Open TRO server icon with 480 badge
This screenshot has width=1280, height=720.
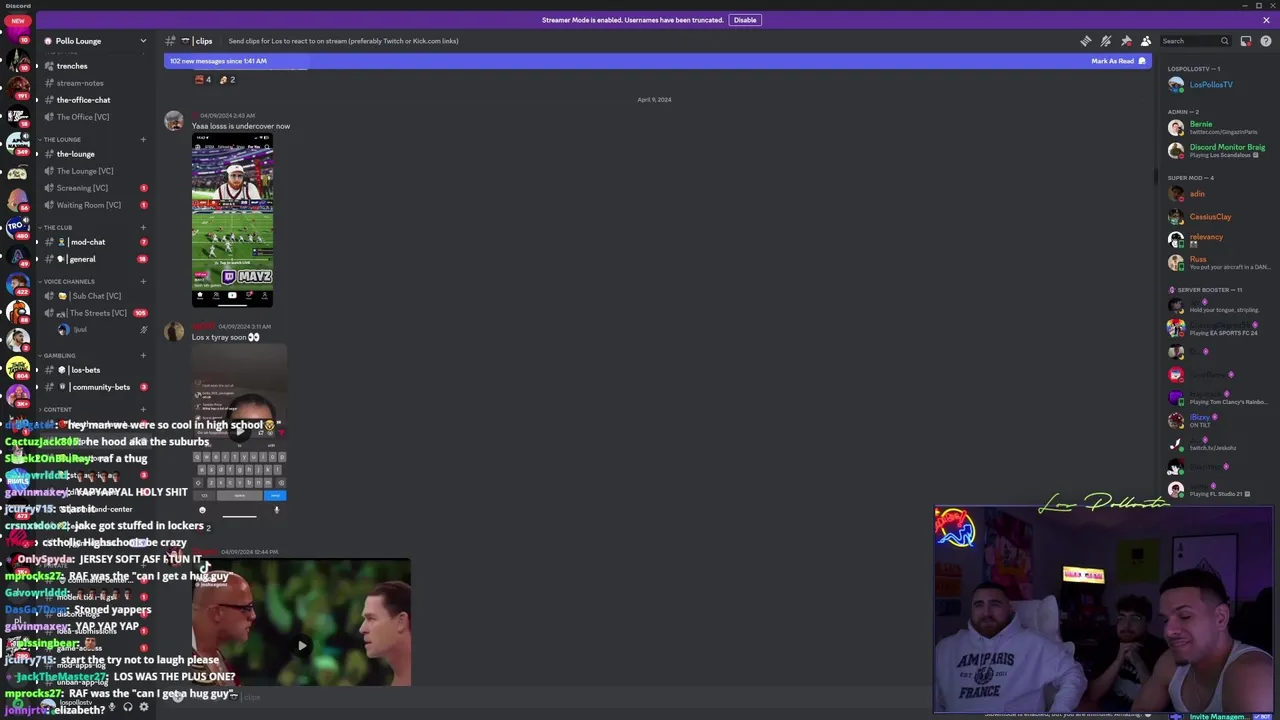coord(17,227)
